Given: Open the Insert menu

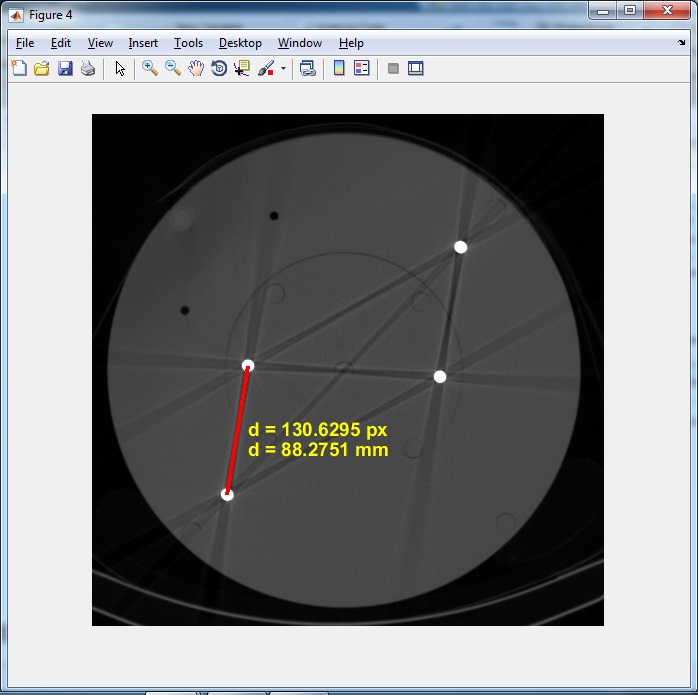Looking at the screenshot, I should coord(143,43).
